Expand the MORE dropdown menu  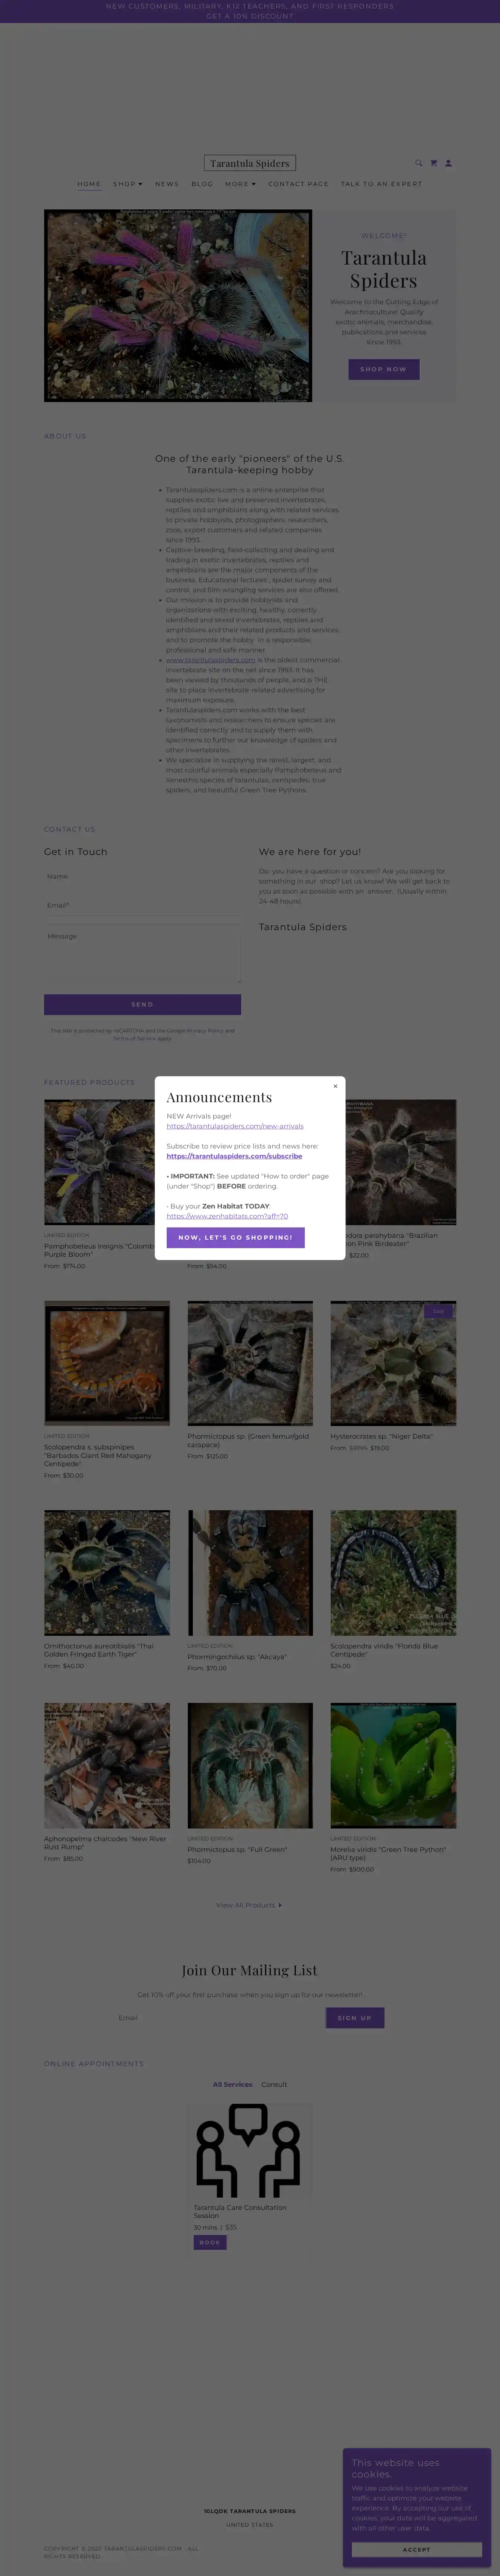(x=240, y=184)
